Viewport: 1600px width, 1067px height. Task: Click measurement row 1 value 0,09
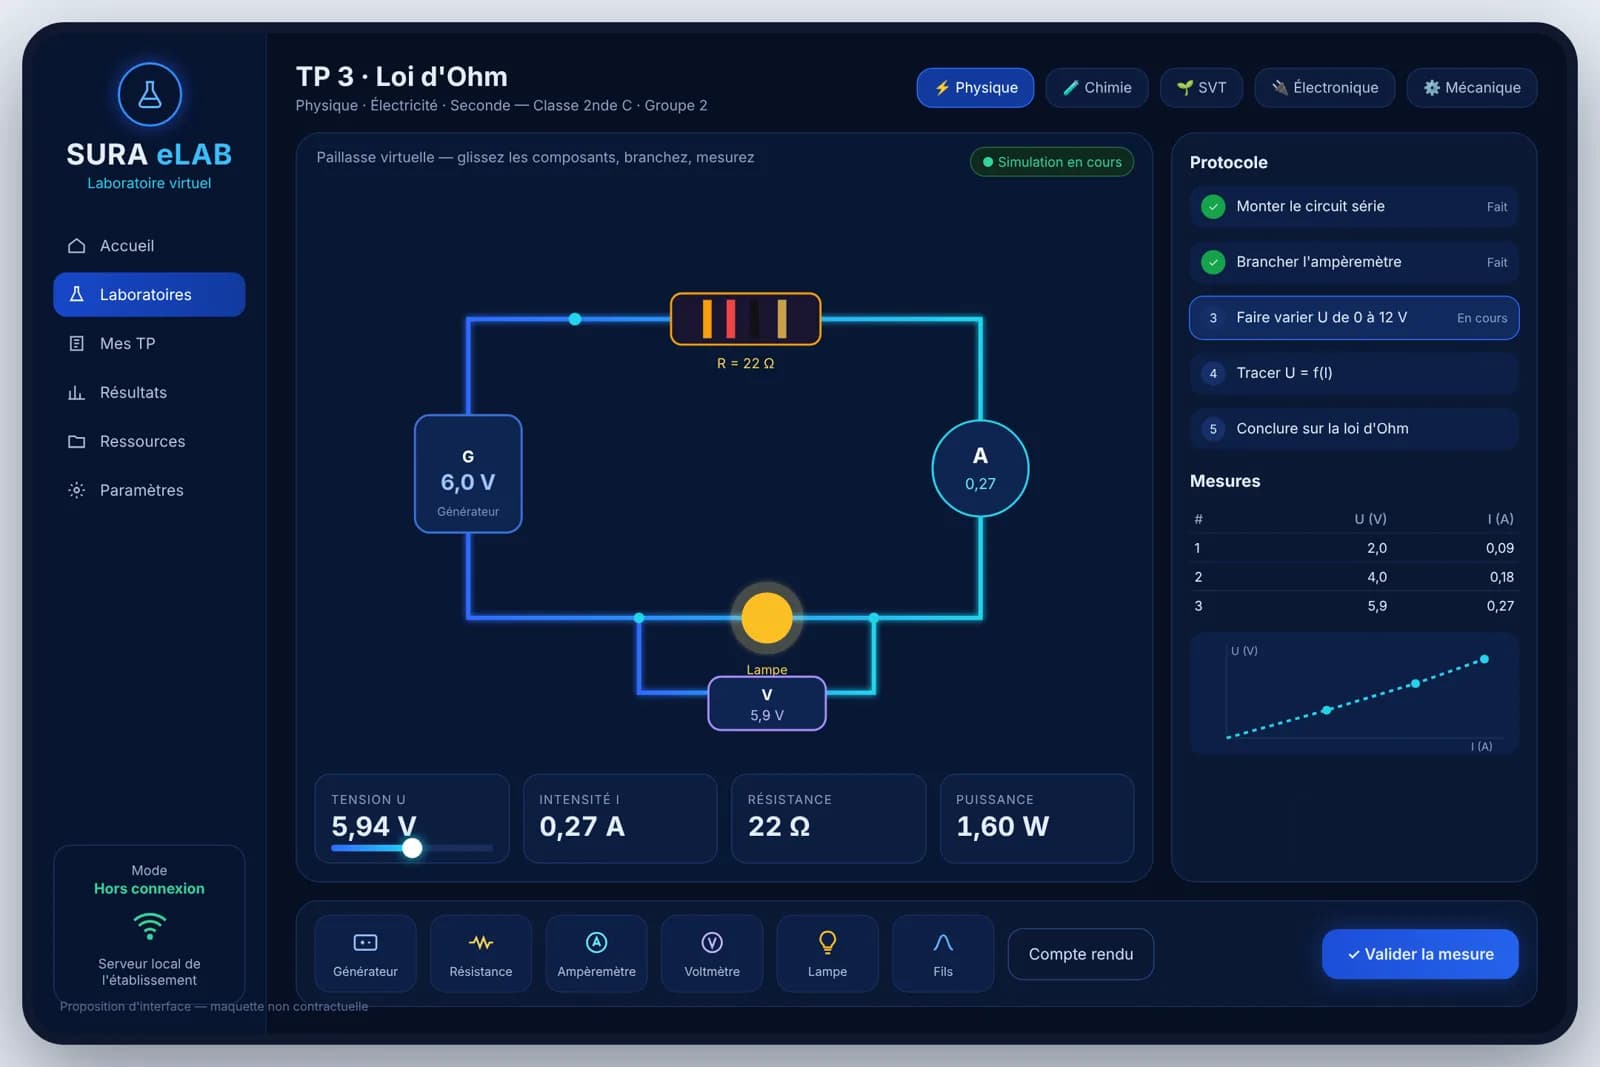1499,548
